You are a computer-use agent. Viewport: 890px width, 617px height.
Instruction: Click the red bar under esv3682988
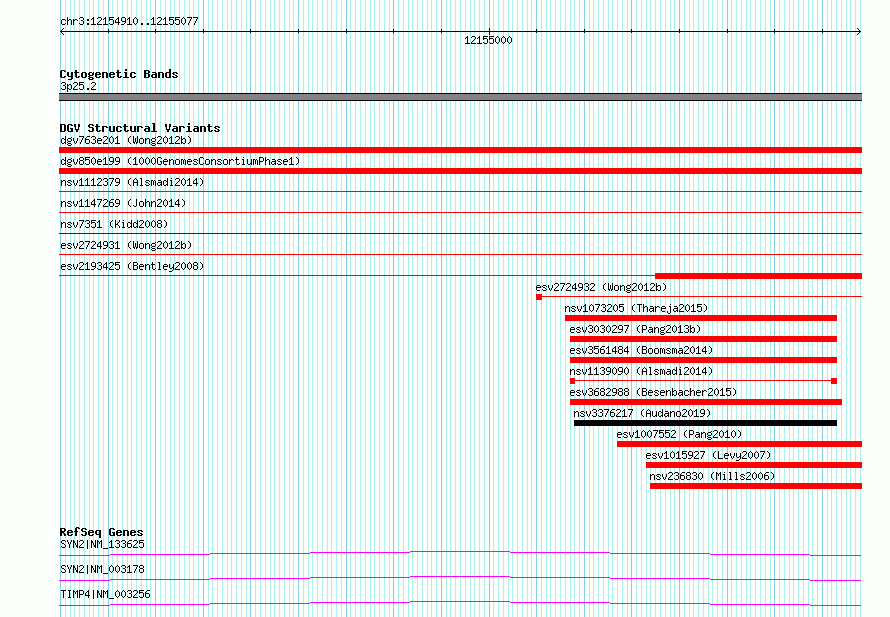[706, 402]
